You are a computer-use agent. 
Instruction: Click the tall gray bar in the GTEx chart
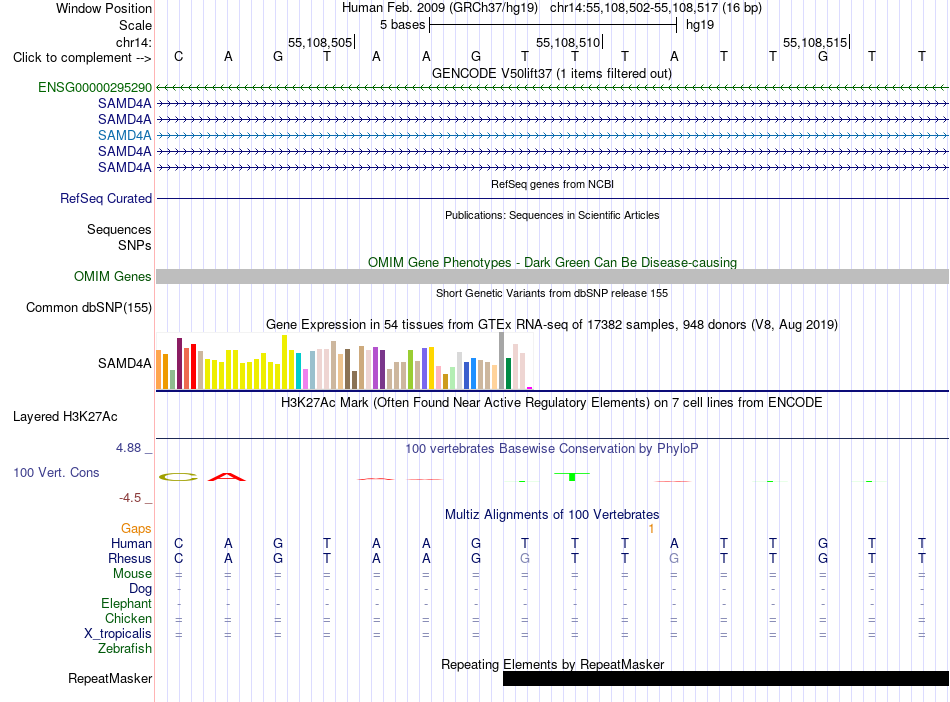[502, 360]
